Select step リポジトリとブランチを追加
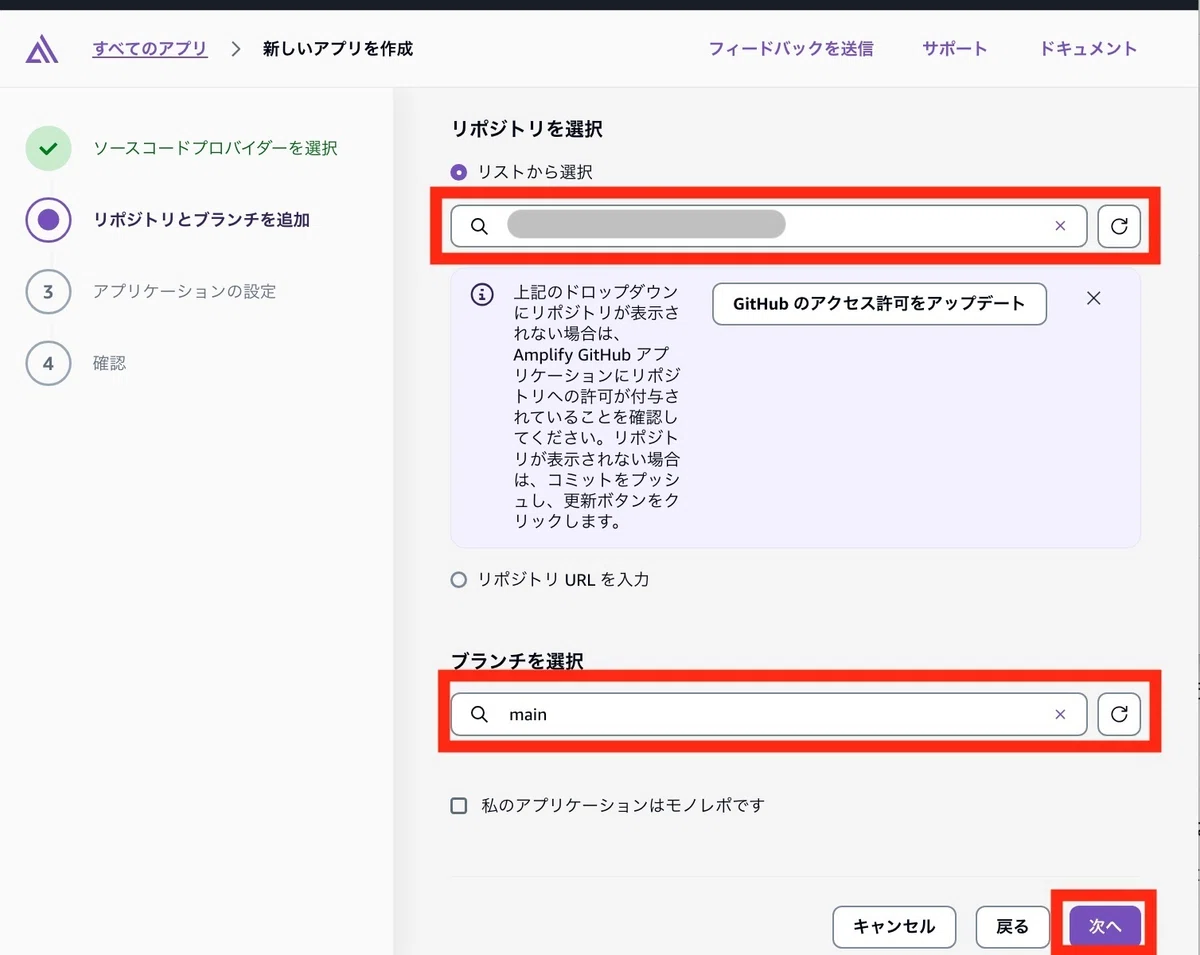Screen dimensions: 1200x955 [201, 220]
